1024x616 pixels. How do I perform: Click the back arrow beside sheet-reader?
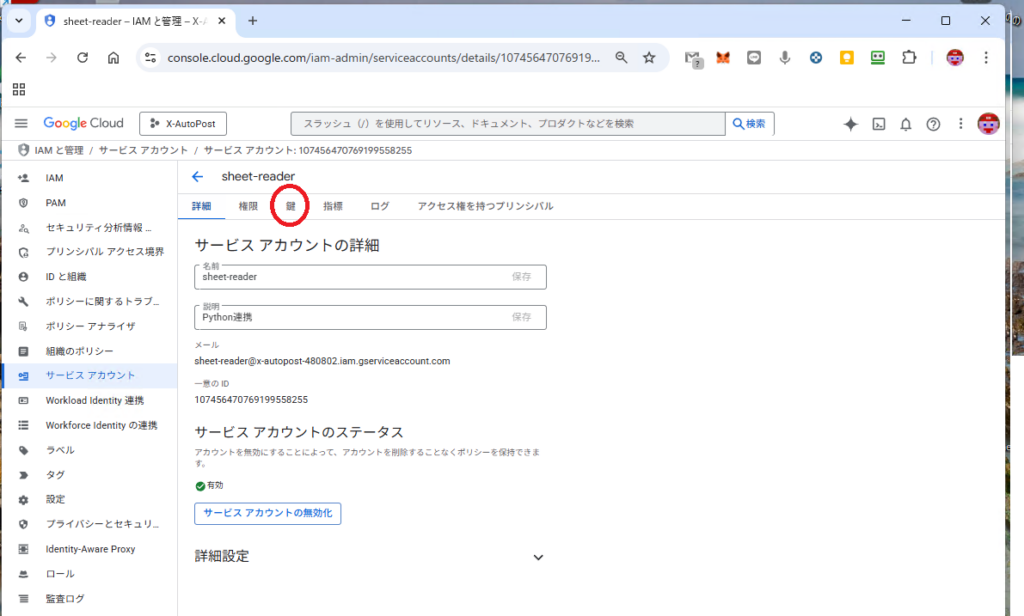tap(197, 177)
